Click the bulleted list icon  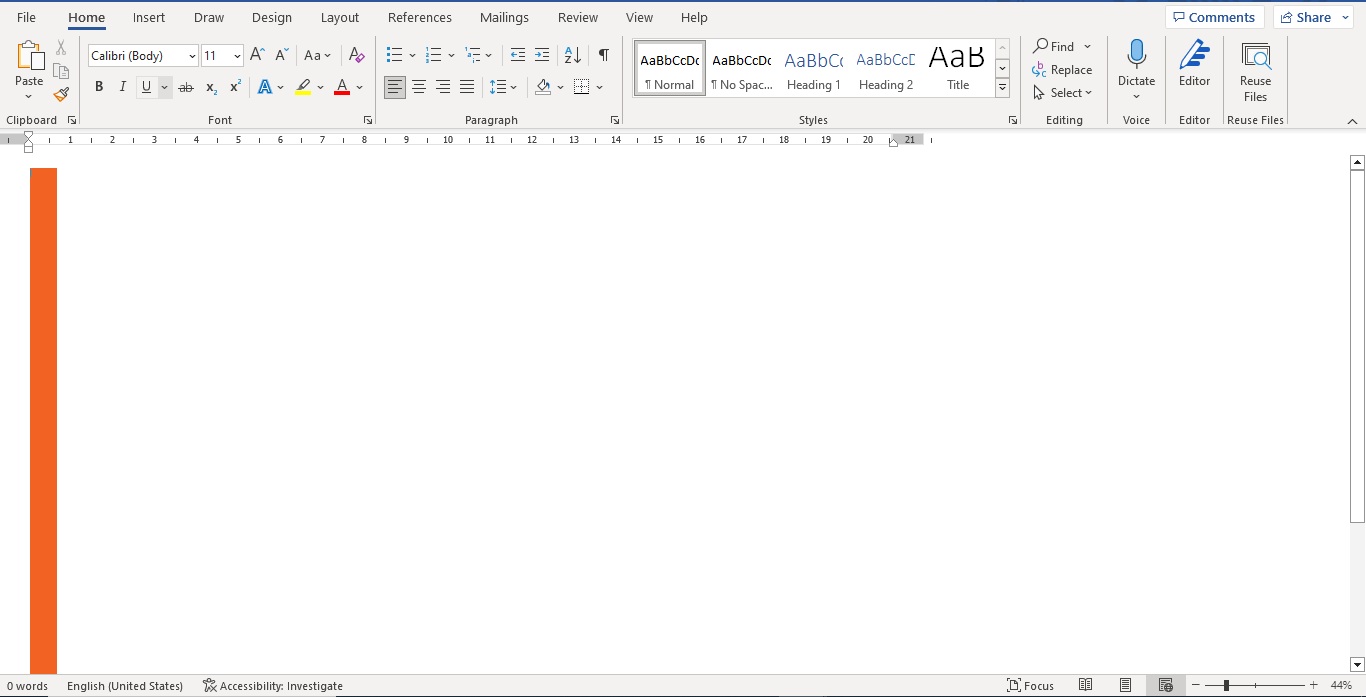(x=394, y=55)
